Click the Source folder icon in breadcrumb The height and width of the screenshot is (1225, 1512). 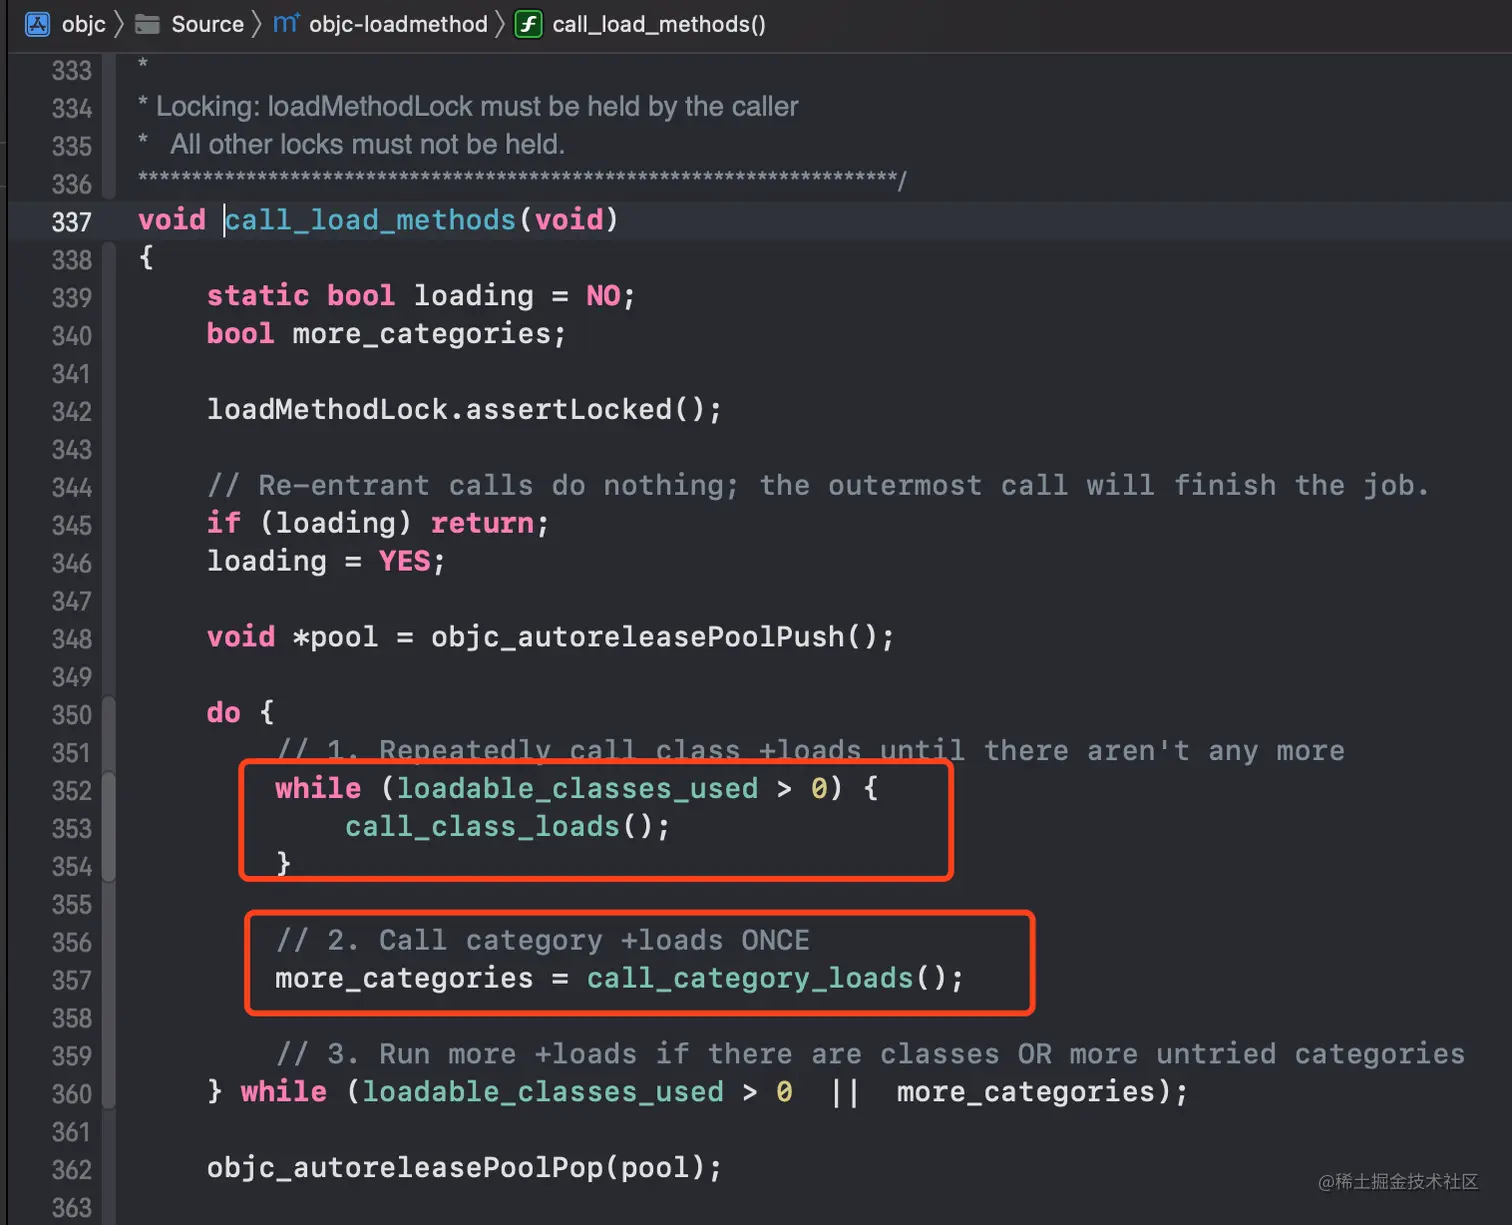pyautogui.click(x=147, y=24)
